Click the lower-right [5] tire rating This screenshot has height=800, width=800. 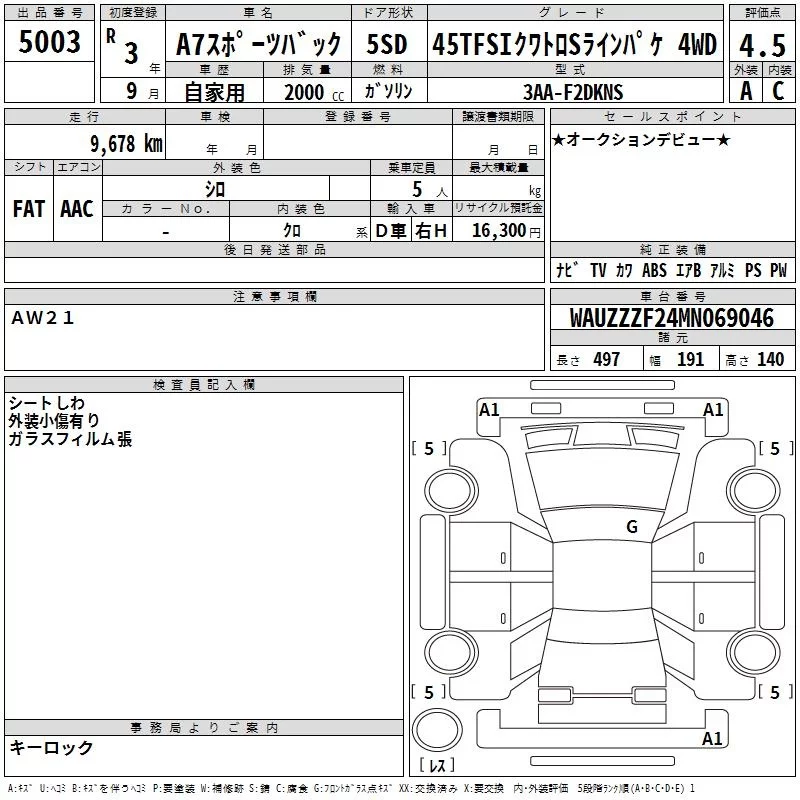(x=776, y=692)
